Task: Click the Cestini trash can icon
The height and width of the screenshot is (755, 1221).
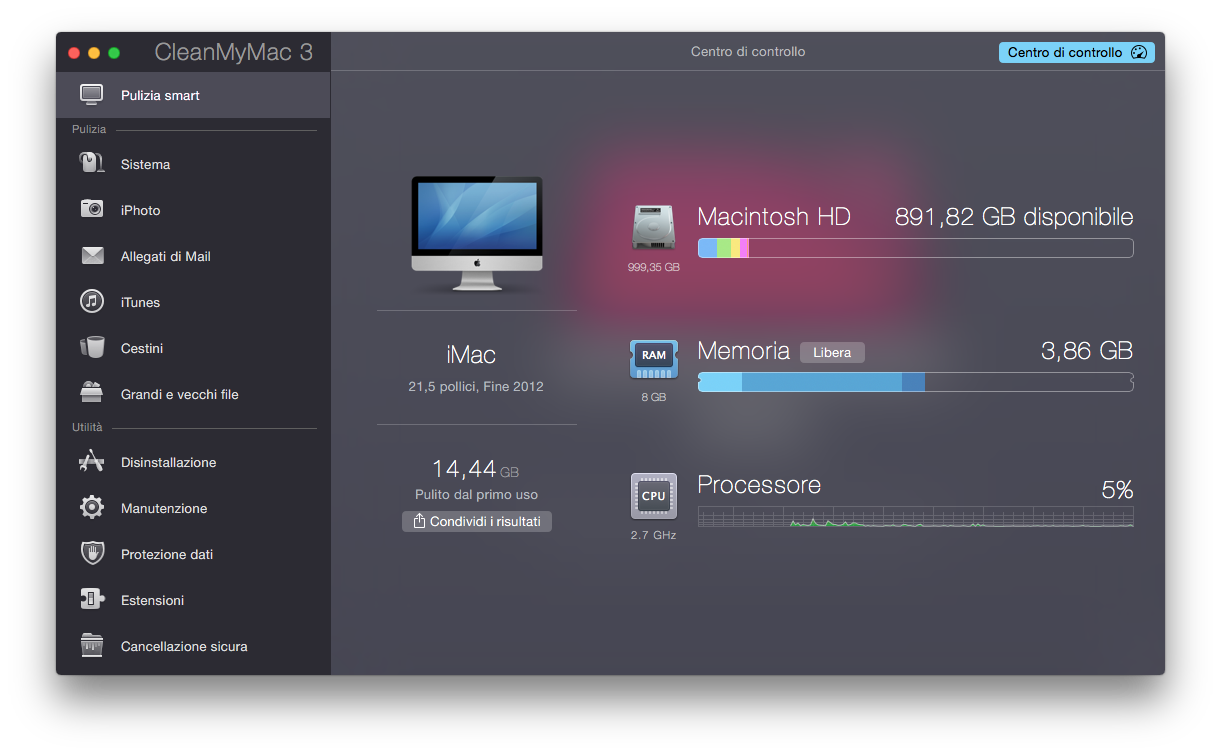Action: click(x=92, y=348)
